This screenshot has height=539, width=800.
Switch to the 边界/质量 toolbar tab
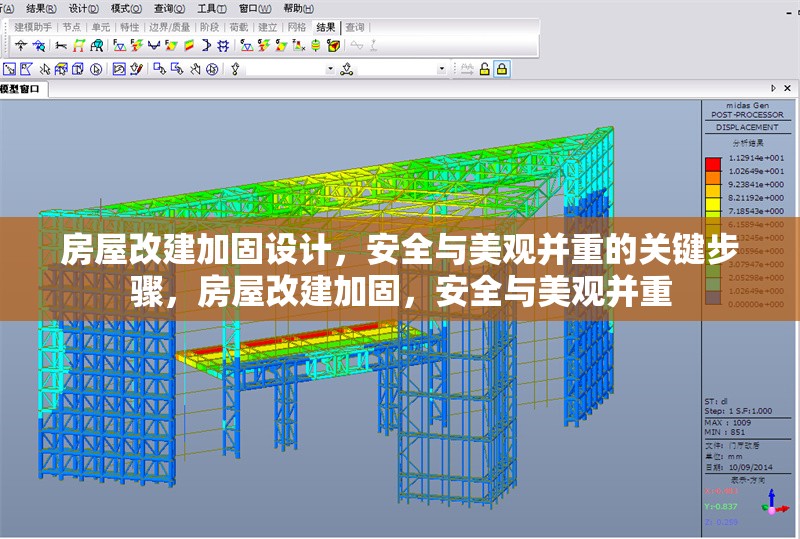tap(169, 27)
